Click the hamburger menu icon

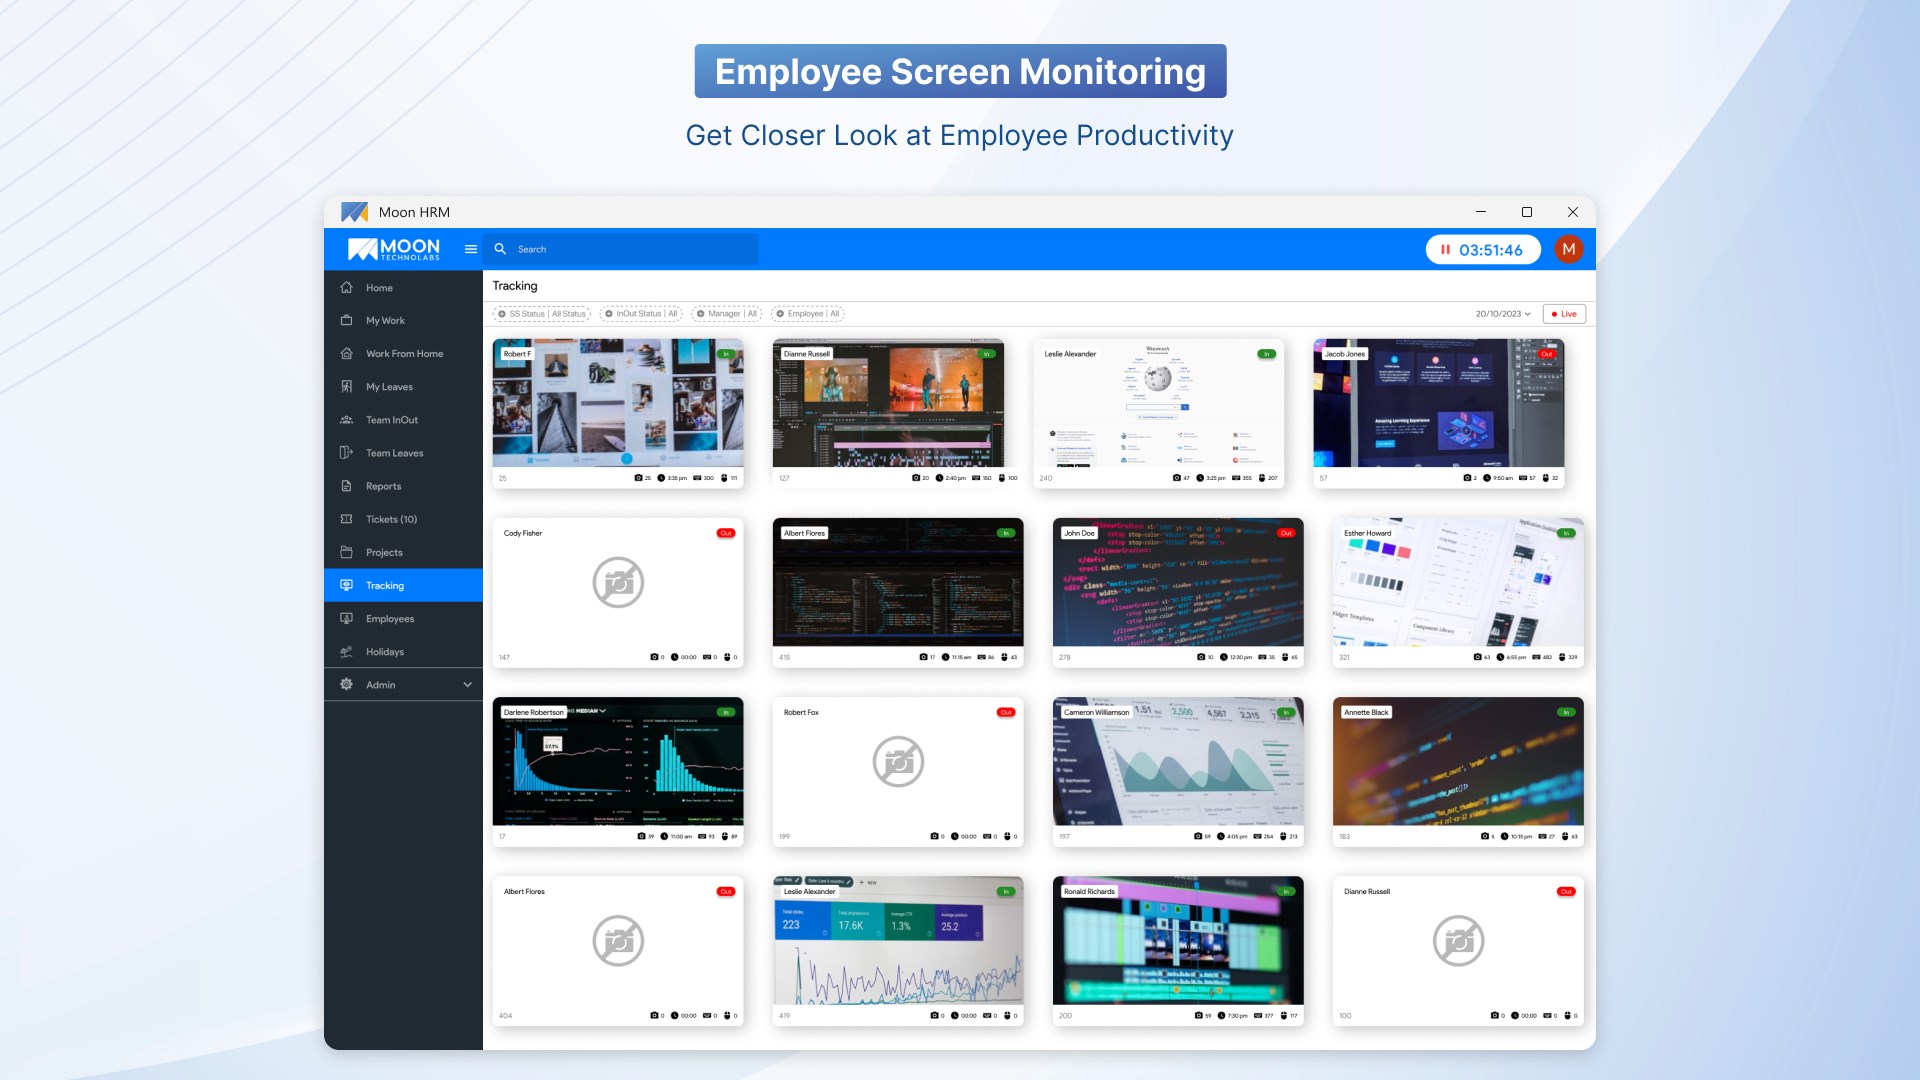tap(470, 249)
